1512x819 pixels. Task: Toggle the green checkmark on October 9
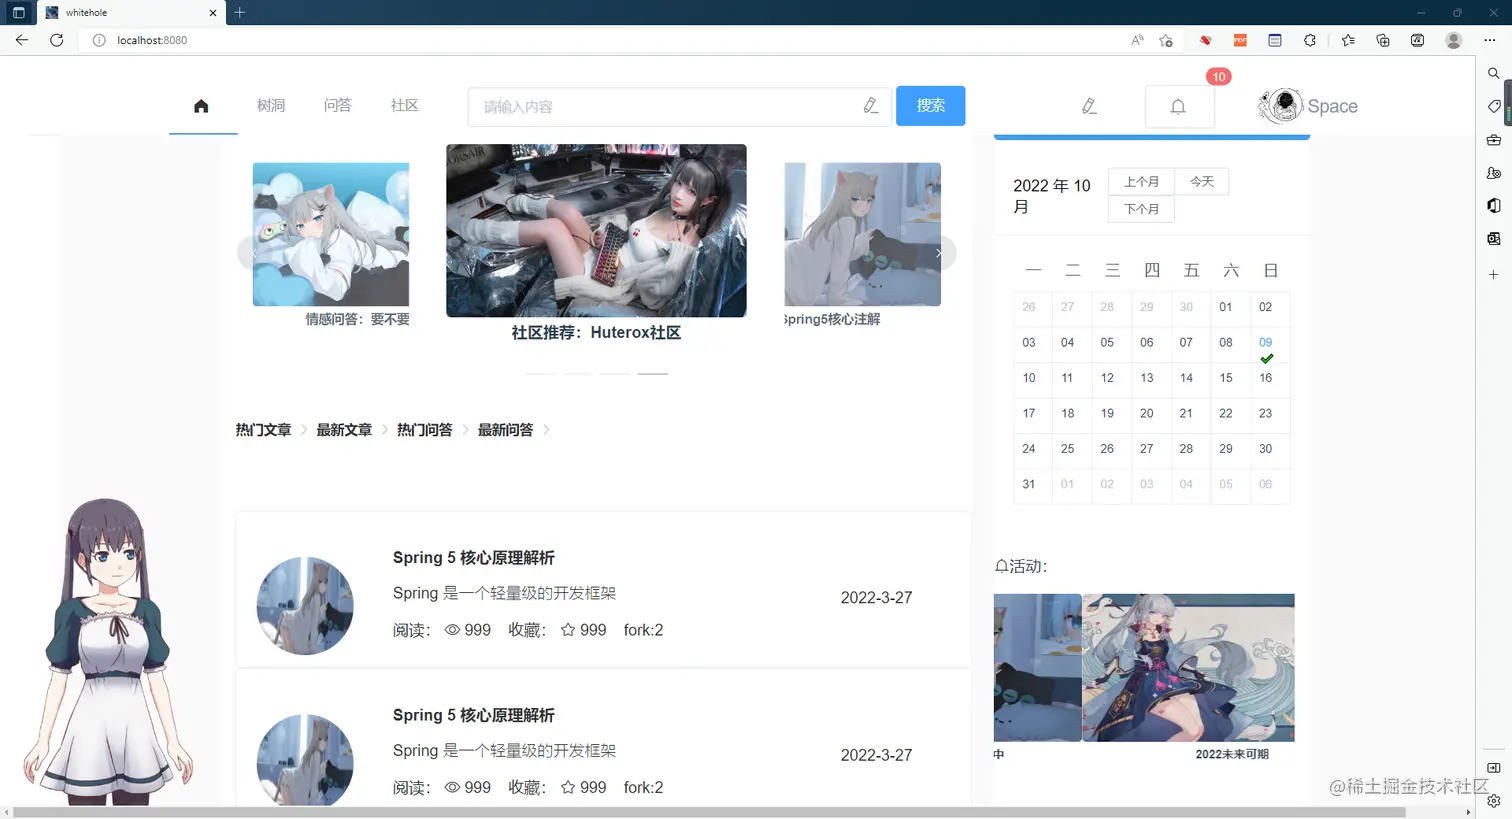[1268, 357]
